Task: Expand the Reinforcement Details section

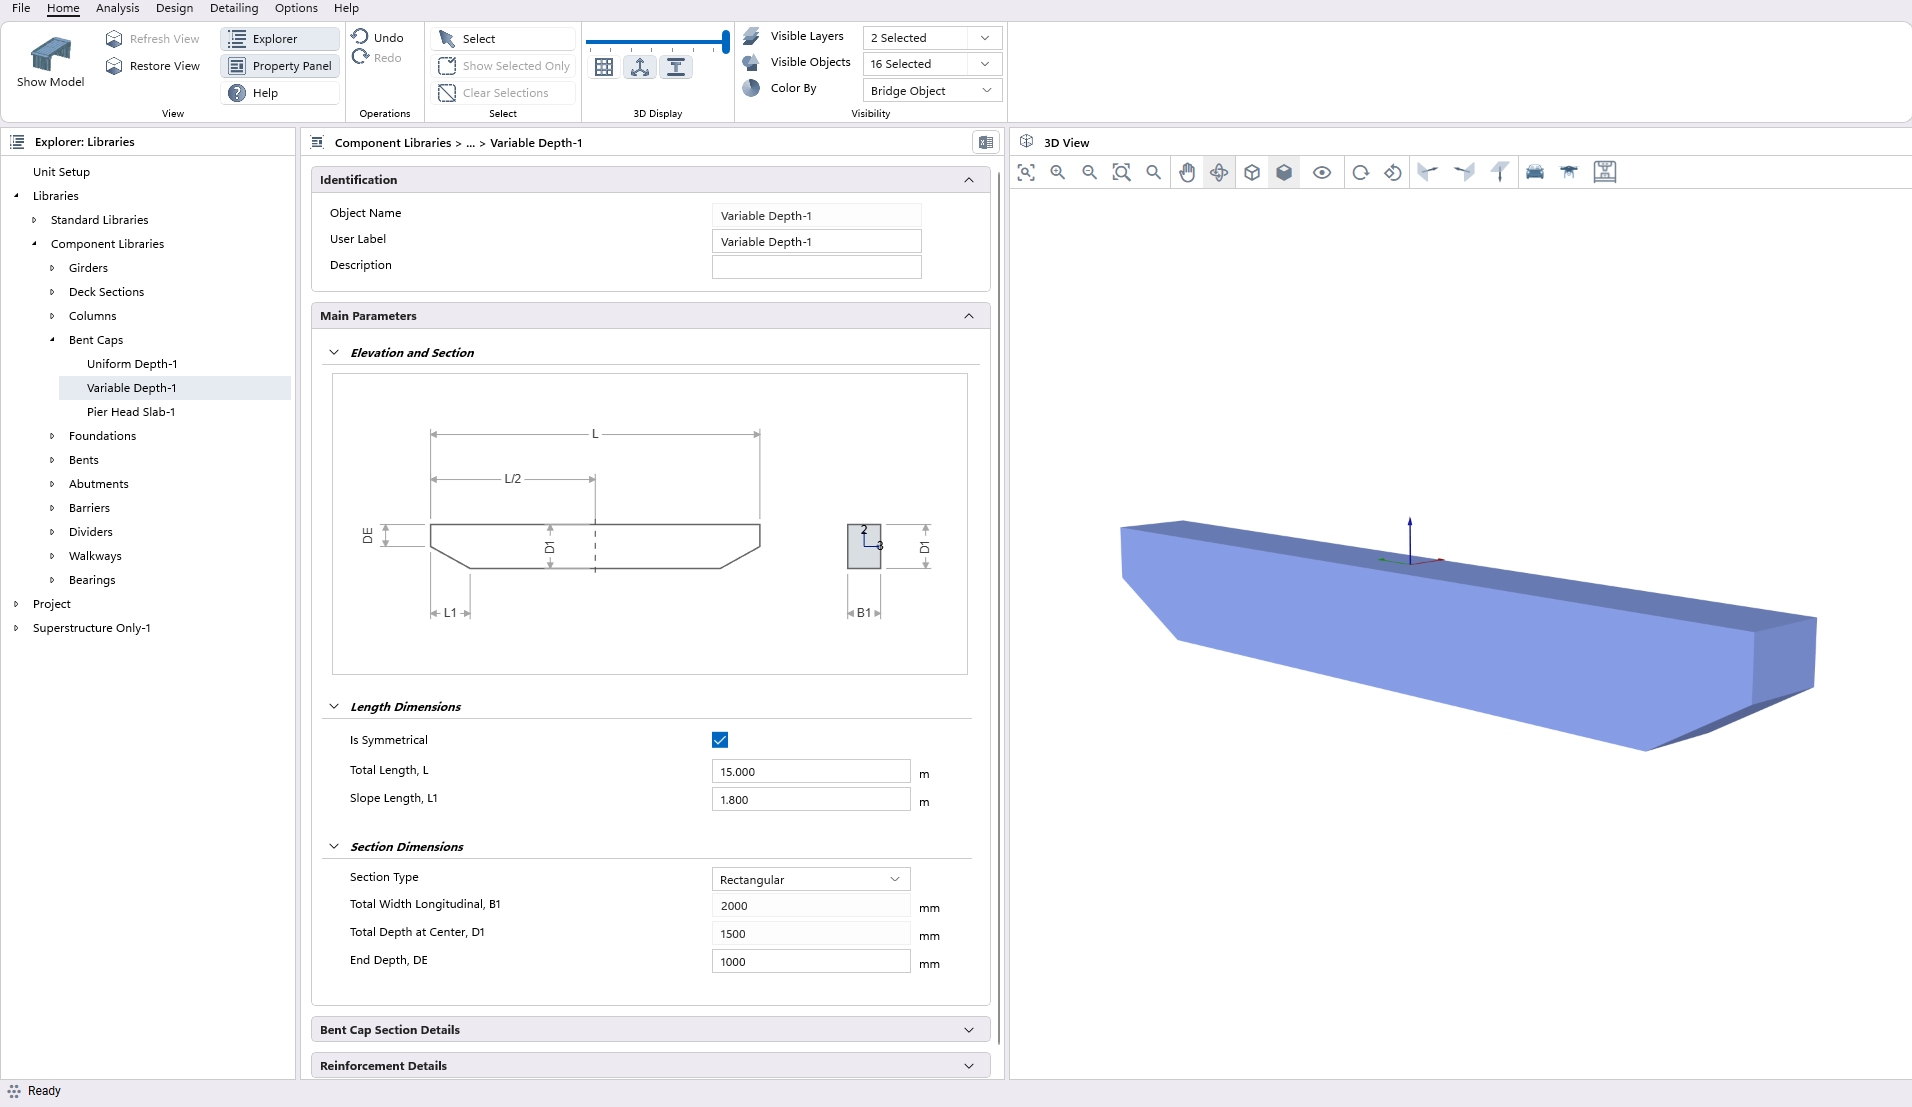Action: (968, 1065)
